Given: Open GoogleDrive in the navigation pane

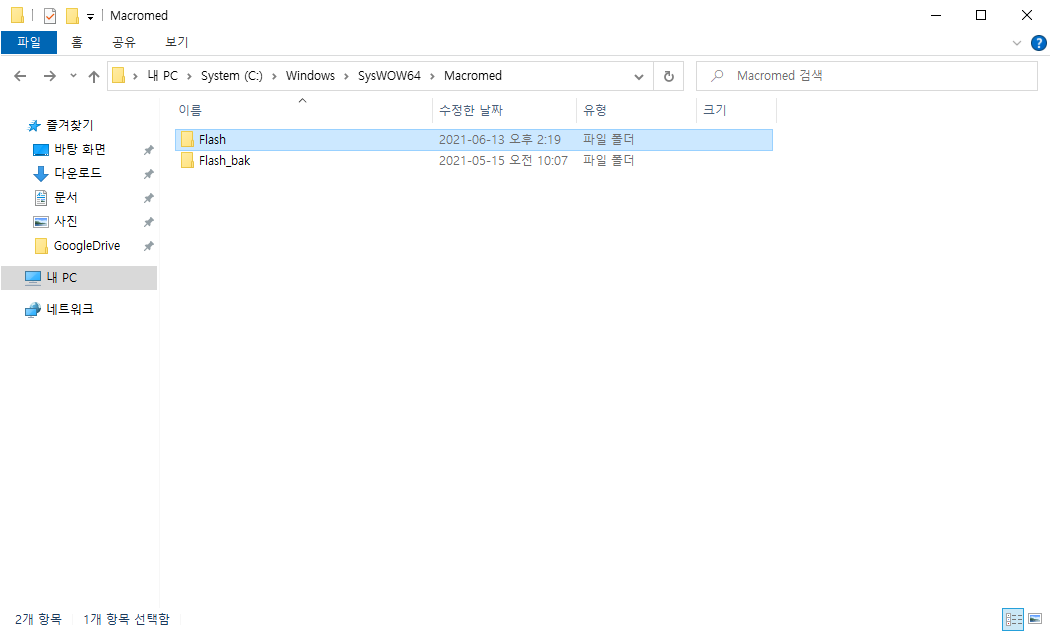Looking at the screenshot, I should [86, 245].
